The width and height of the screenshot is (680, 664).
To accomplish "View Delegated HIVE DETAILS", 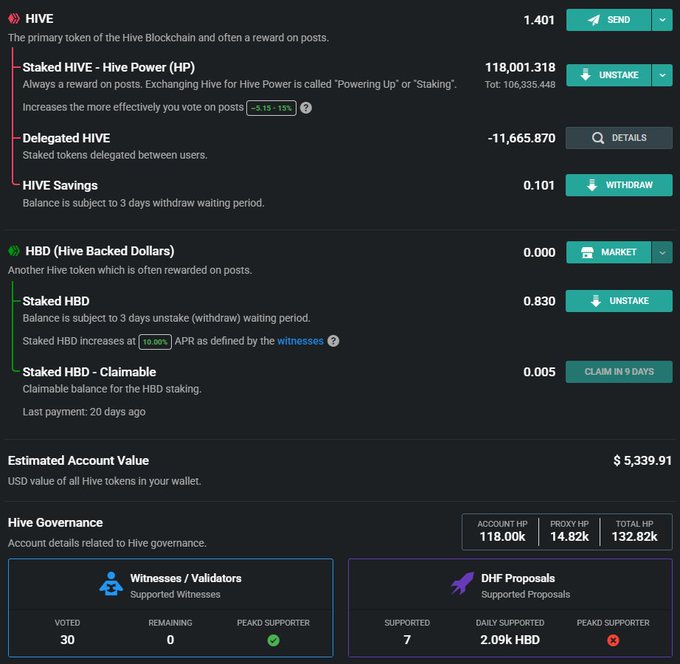I will click(619, 138).
